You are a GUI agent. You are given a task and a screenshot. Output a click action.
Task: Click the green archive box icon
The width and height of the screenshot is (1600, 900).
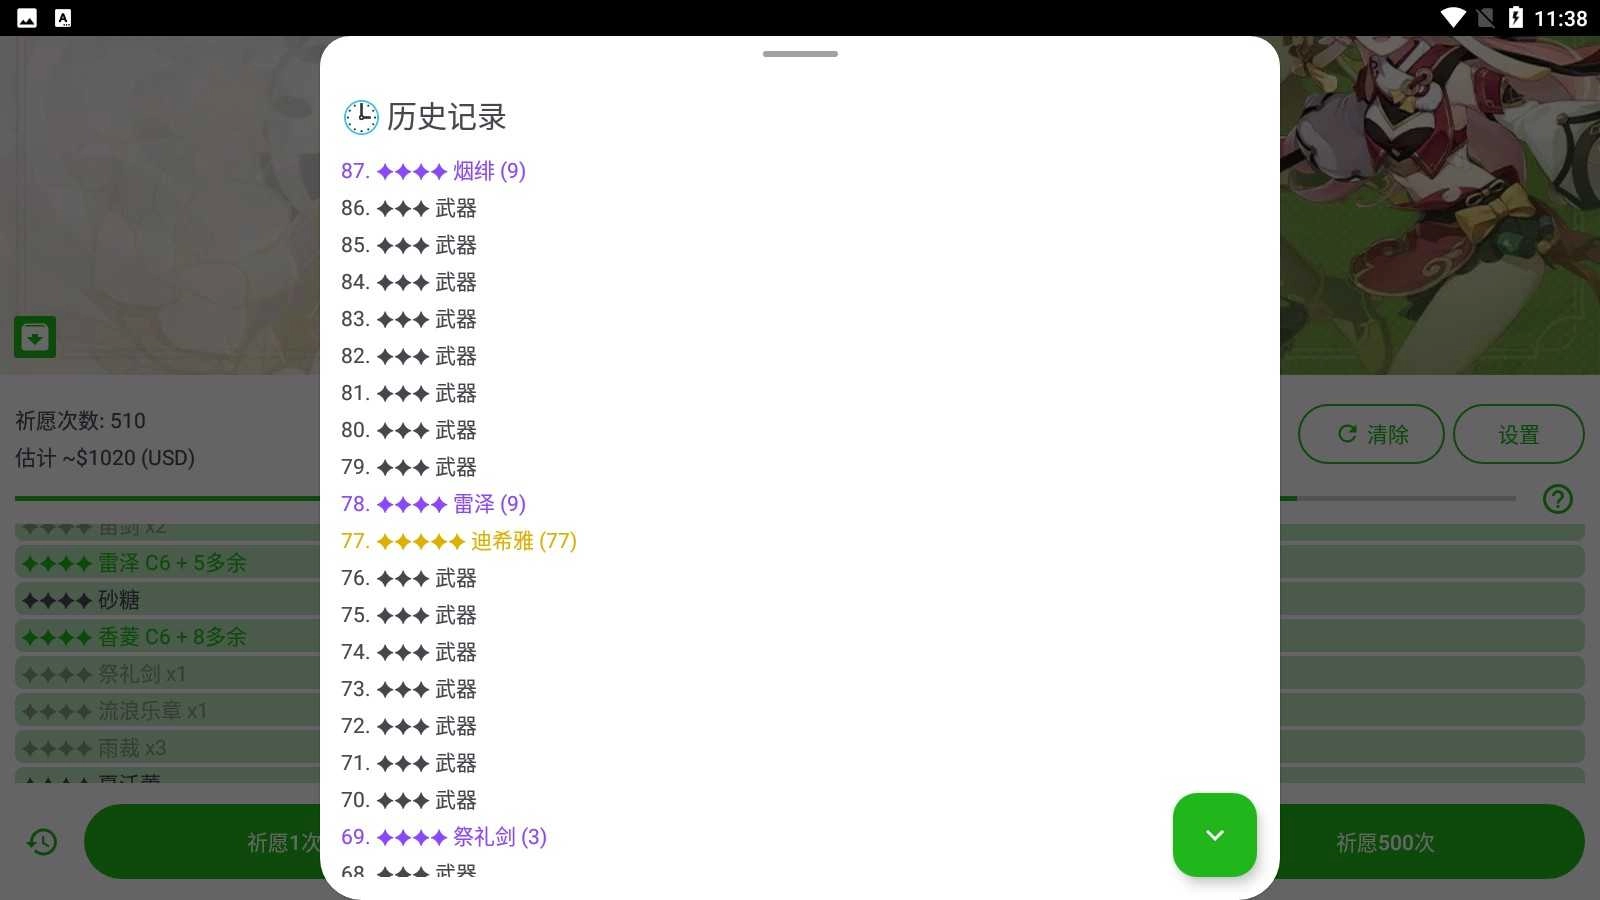click(x=35, y=337)
